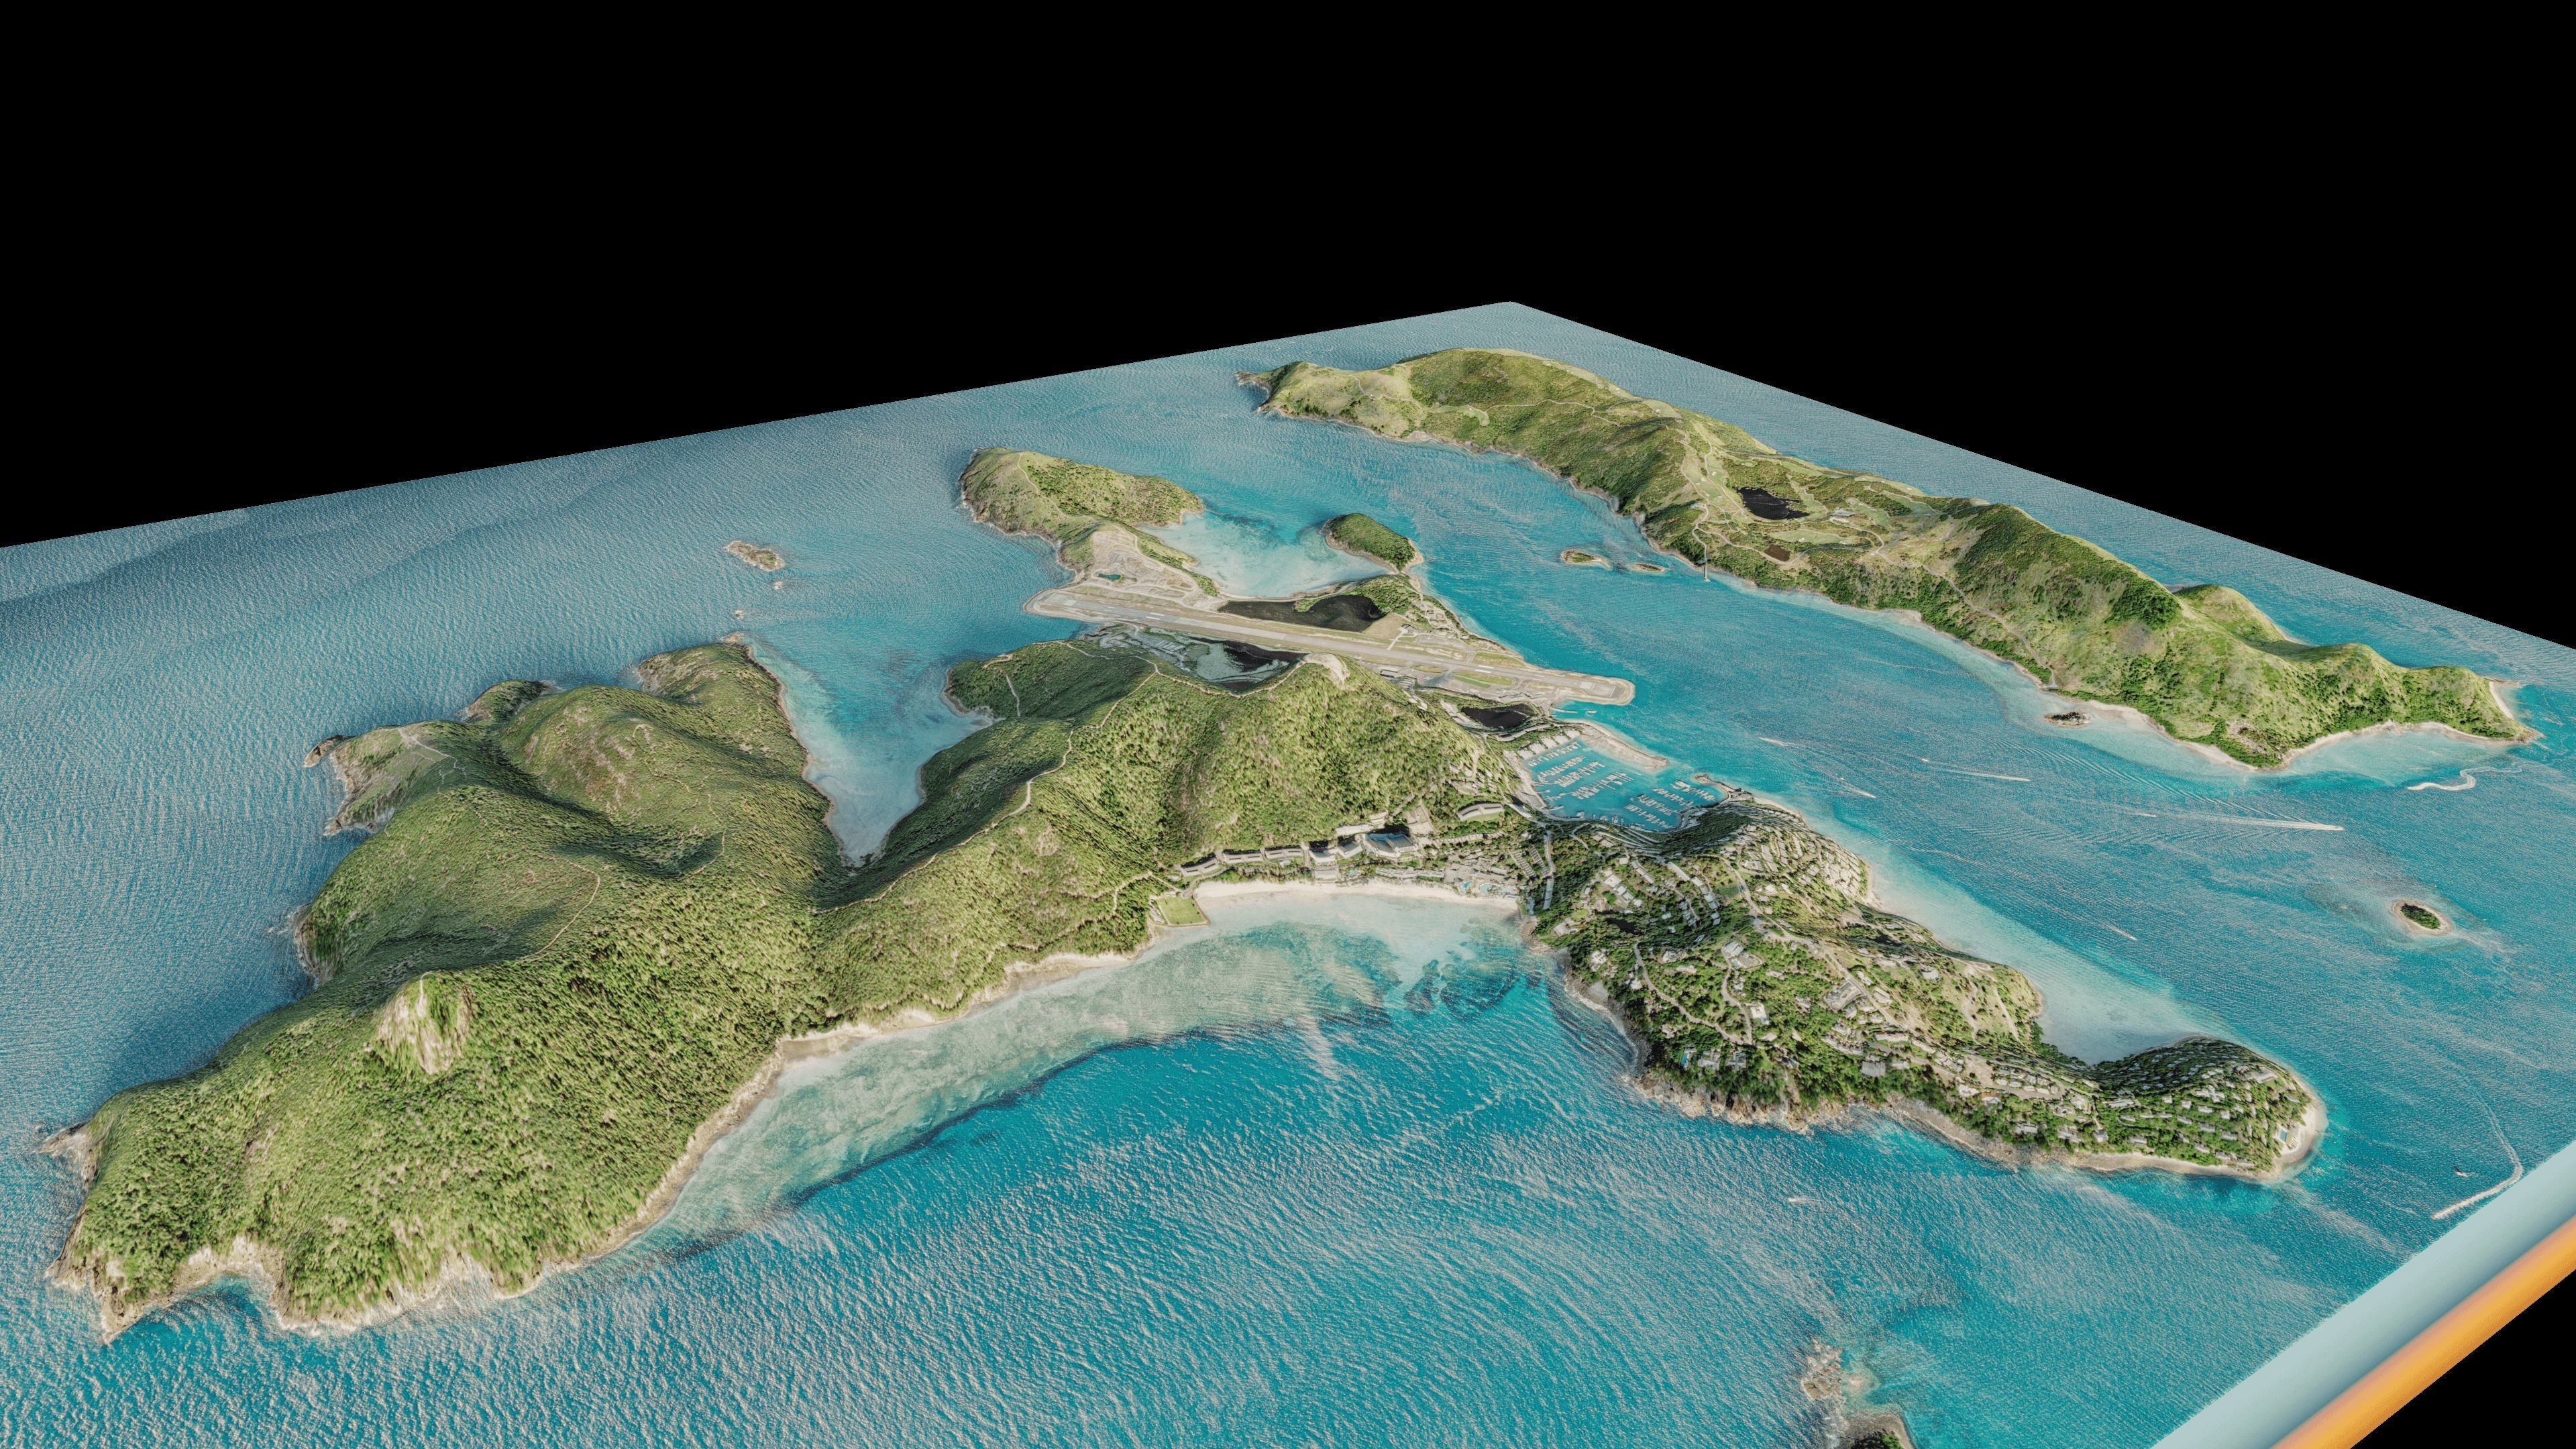The image size is (2576, 1449).
Task: Click the dark lake on the far island
Action: point(1772,503)
